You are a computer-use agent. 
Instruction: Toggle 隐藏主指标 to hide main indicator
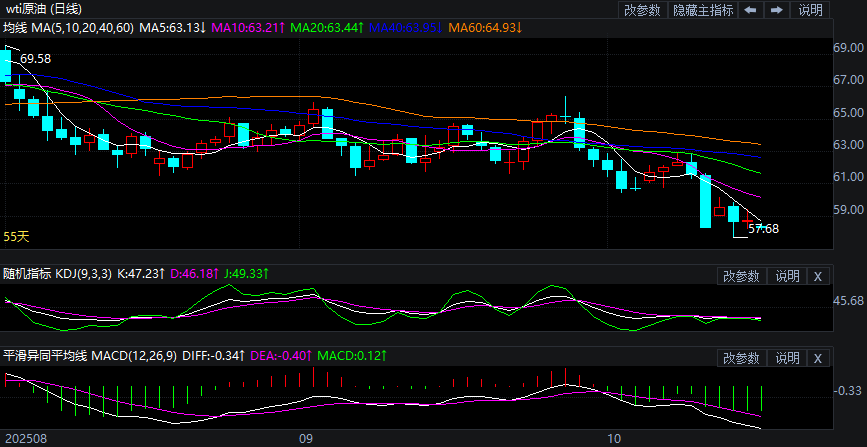pyautogui.click(x=703, y=10)
